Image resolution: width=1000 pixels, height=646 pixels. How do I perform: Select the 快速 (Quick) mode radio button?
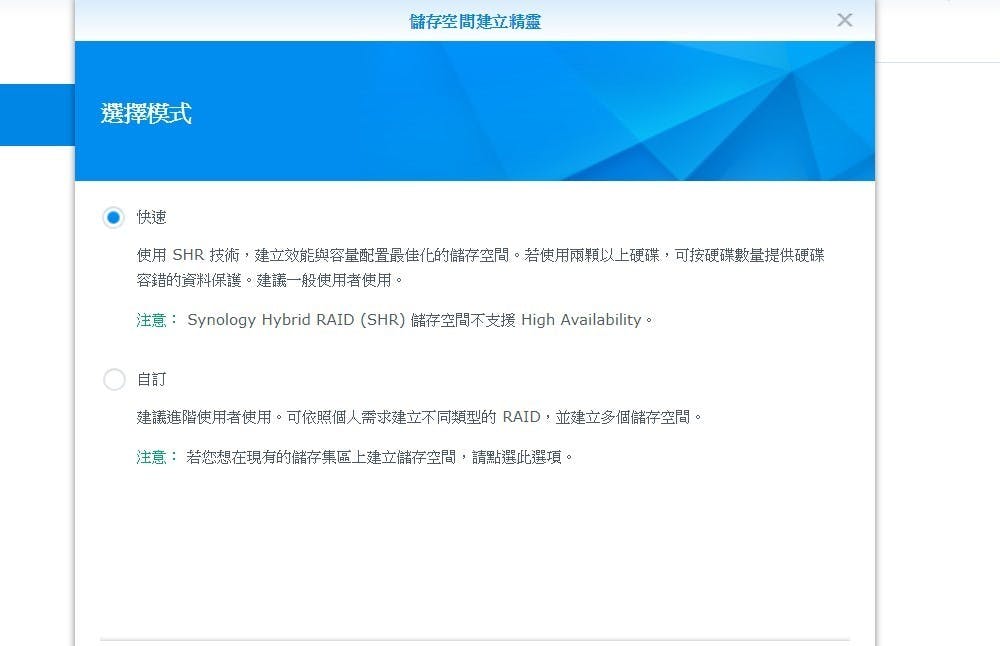point(113,216)
